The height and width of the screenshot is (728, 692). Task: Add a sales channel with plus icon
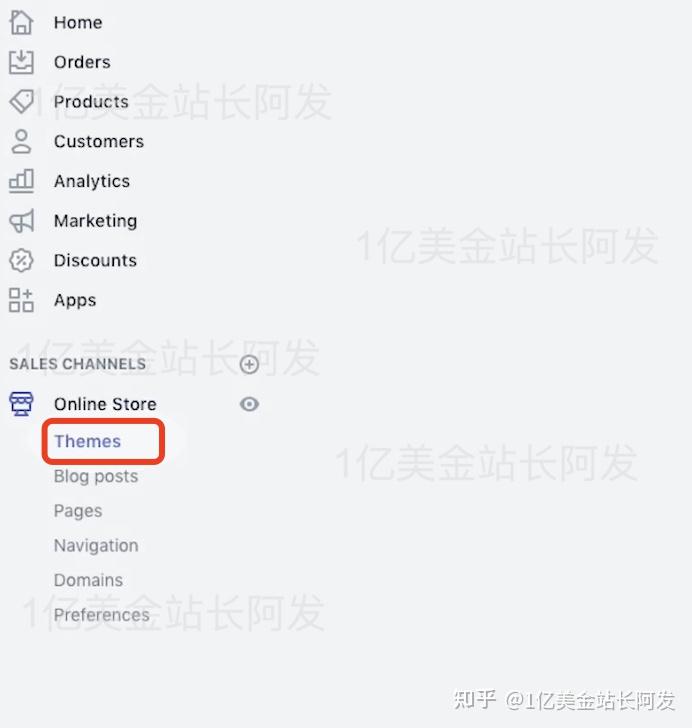click(x=249, y=364)
